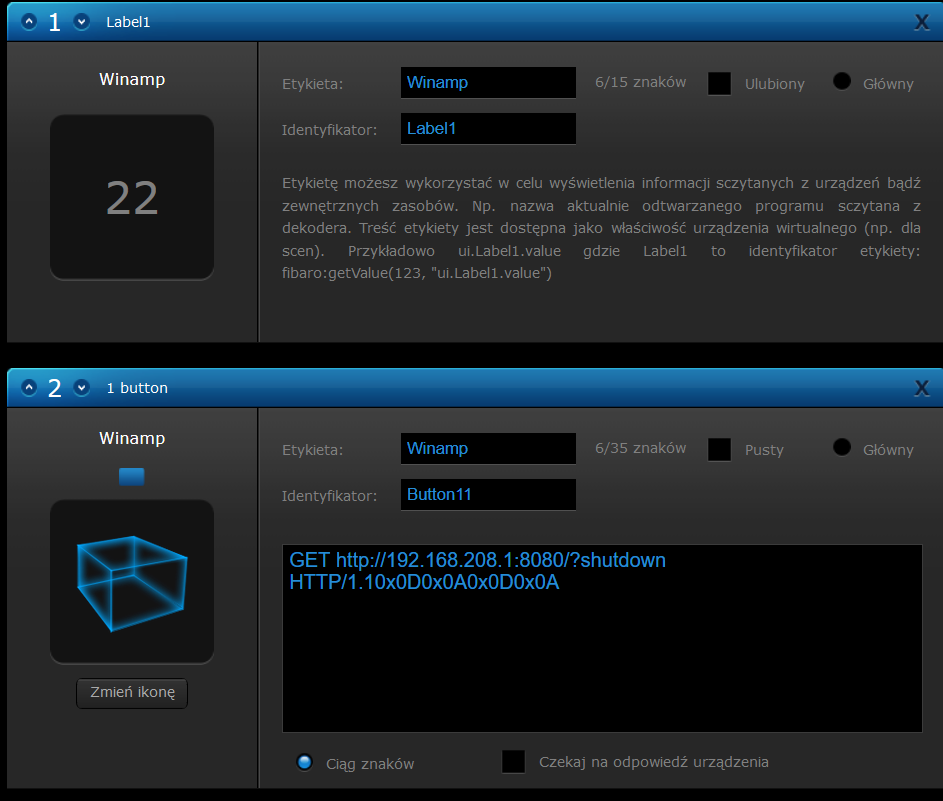Focus Etykieta field in 1 button panel
This screenshot has height=801, width=943.
(x=488, y=448)
